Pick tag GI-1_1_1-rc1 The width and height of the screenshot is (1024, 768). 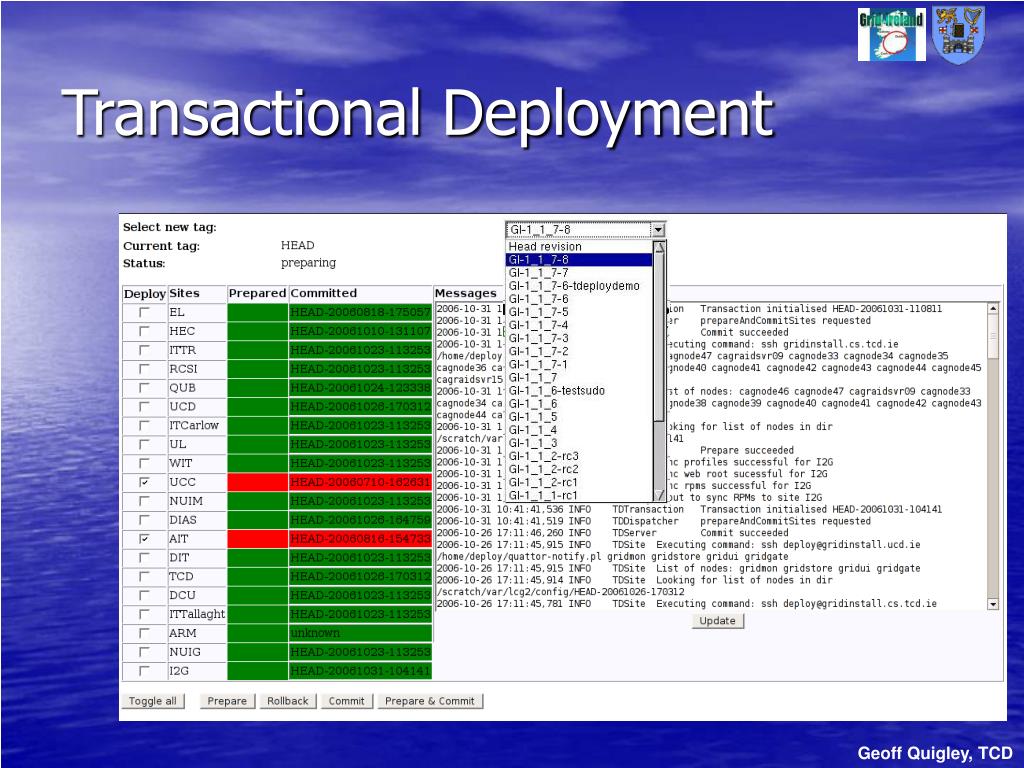(579, 495)
